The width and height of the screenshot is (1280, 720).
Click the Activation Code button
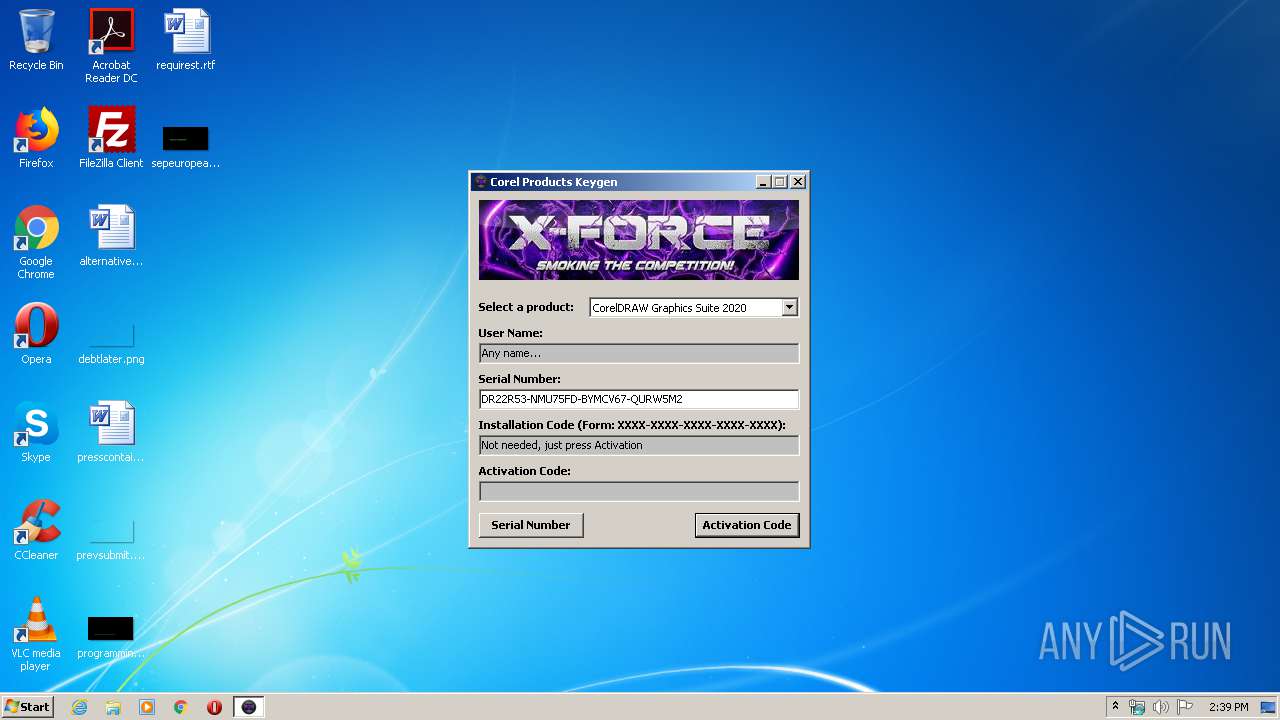click(x=747, y=525)
